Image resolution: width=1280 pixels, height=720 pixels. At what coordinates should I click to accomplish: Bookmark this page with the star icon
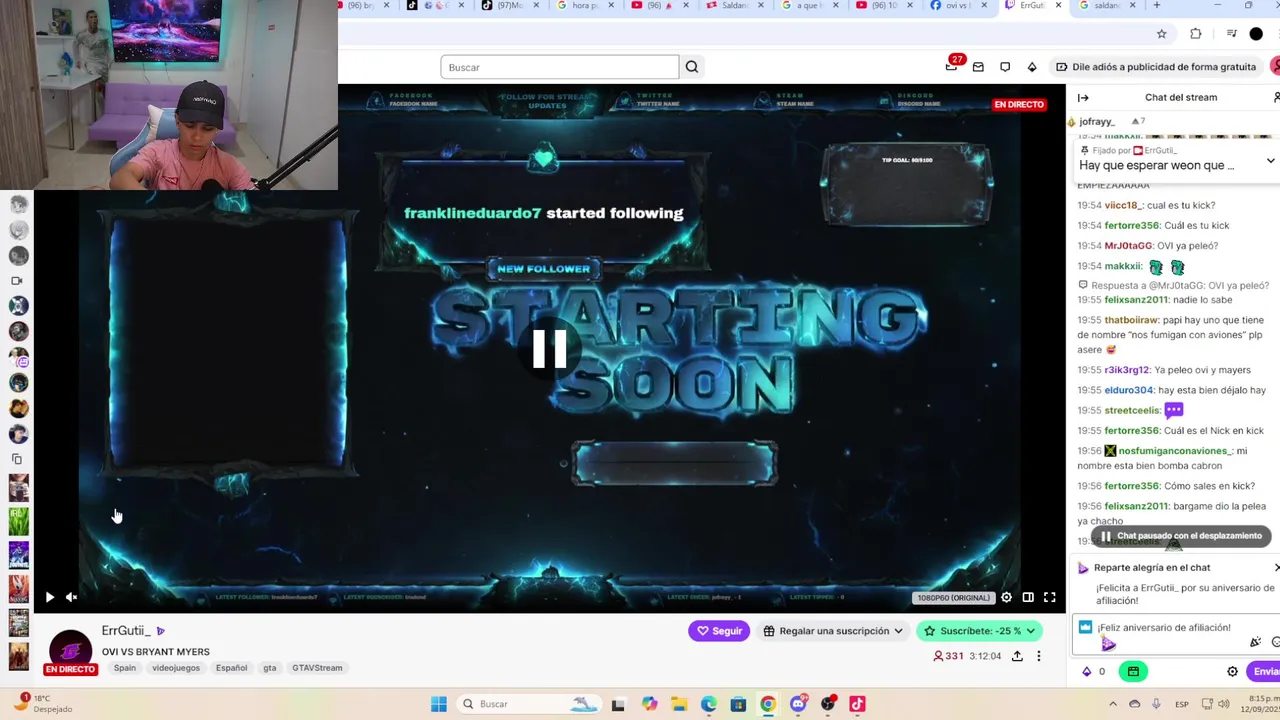pyautogui.click(x=1161, y=34)
